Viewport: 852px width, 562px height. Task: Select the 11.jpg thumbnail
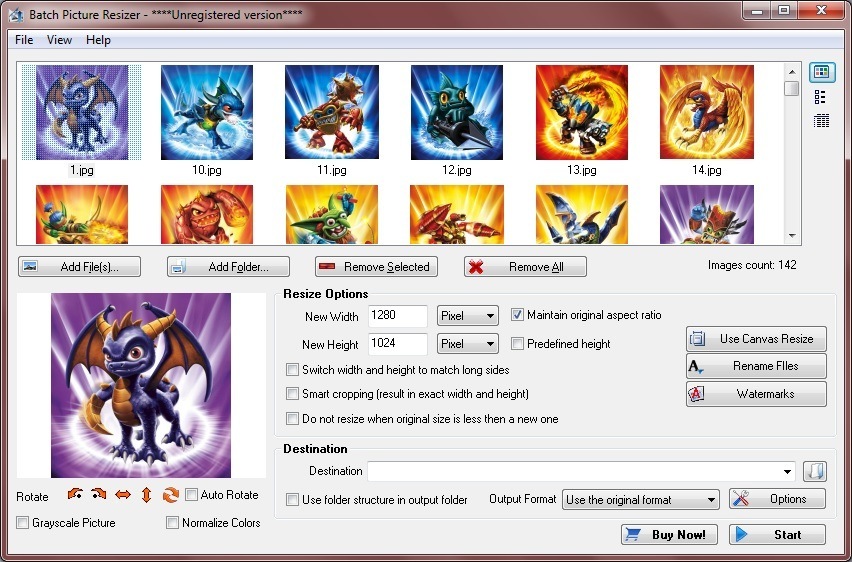point(331,113)
